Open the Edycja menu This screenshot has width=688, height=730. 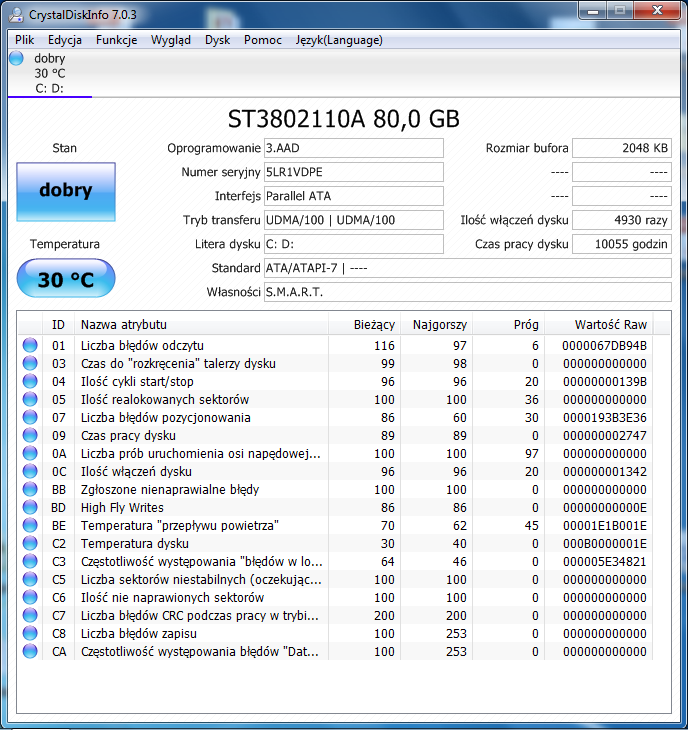tap(65, 40)
